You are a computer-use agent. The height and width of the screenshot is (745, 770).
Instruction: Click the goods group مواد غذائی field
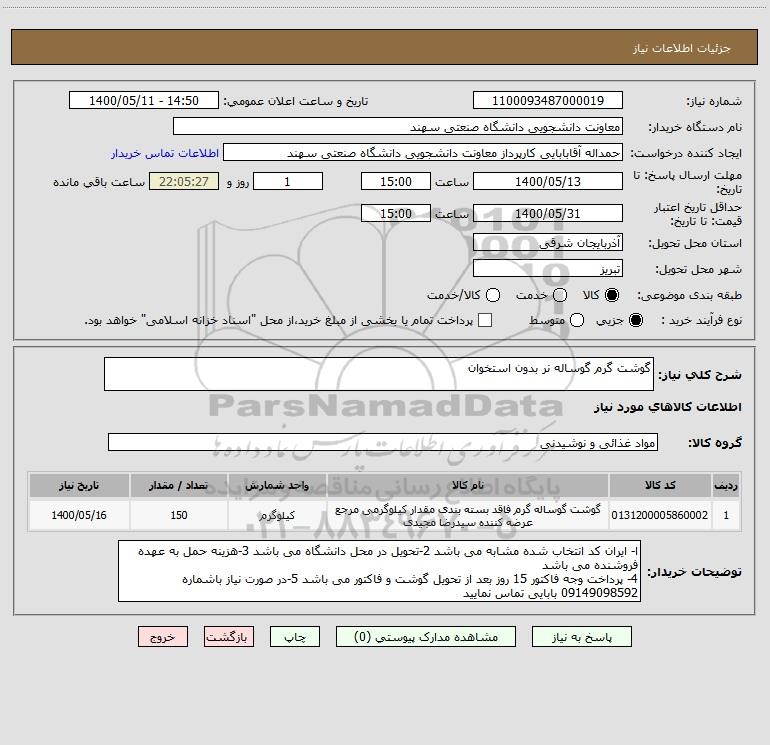coord(383,442)
